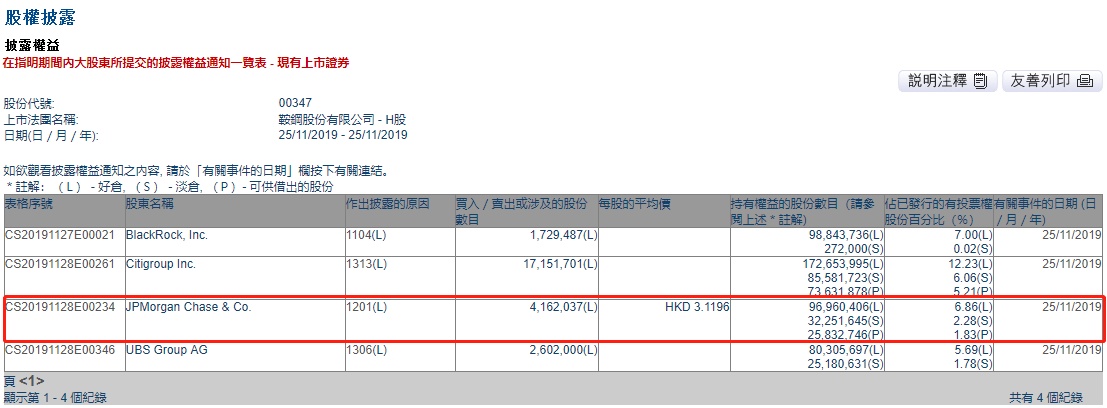Click column header 作出披露的原因

click(387, 204)
